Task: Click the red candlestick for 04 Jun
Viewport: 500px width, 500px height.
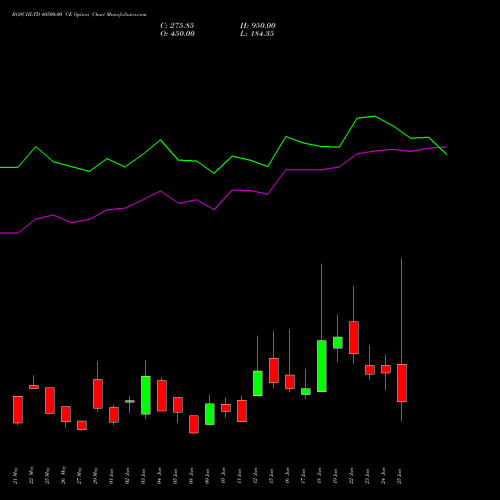Action: click(x=162, y=396)
